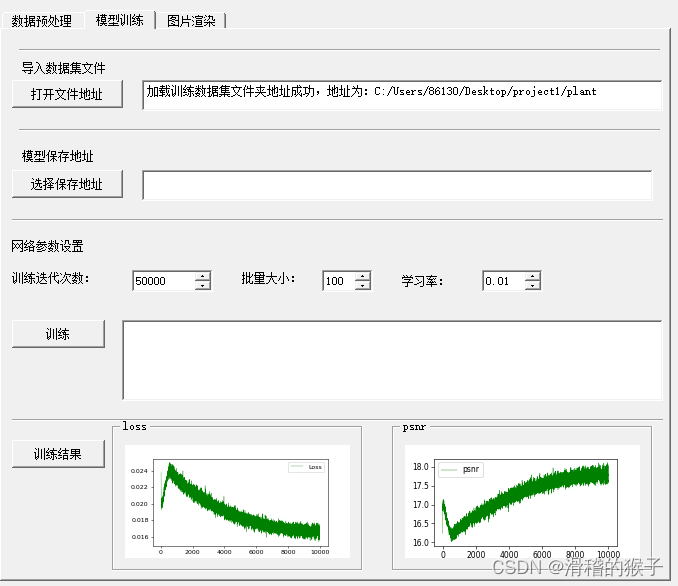Click the 批量大小 value field showing 100
This screenshot has width=678, height=586.
(x=339, y=281)
